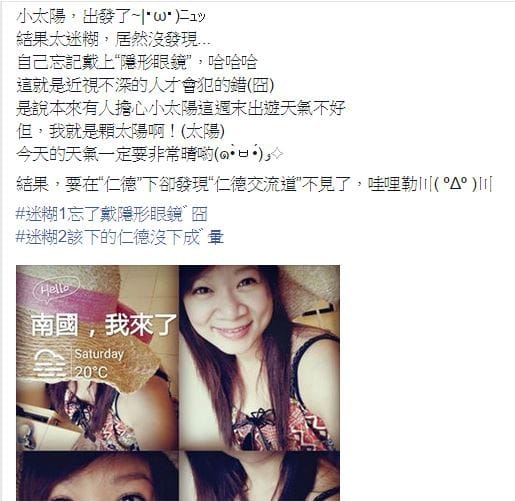Select the Saturday label on the photo
515x502 pixels.
pos(99,354)
